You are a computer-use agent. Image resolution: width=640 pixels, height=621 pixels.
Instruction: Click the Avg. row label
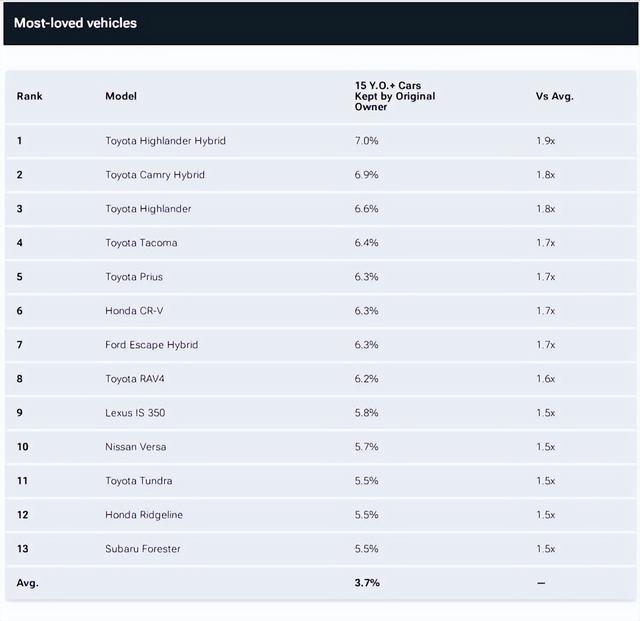pyautogui.click(x=27, y=583)
